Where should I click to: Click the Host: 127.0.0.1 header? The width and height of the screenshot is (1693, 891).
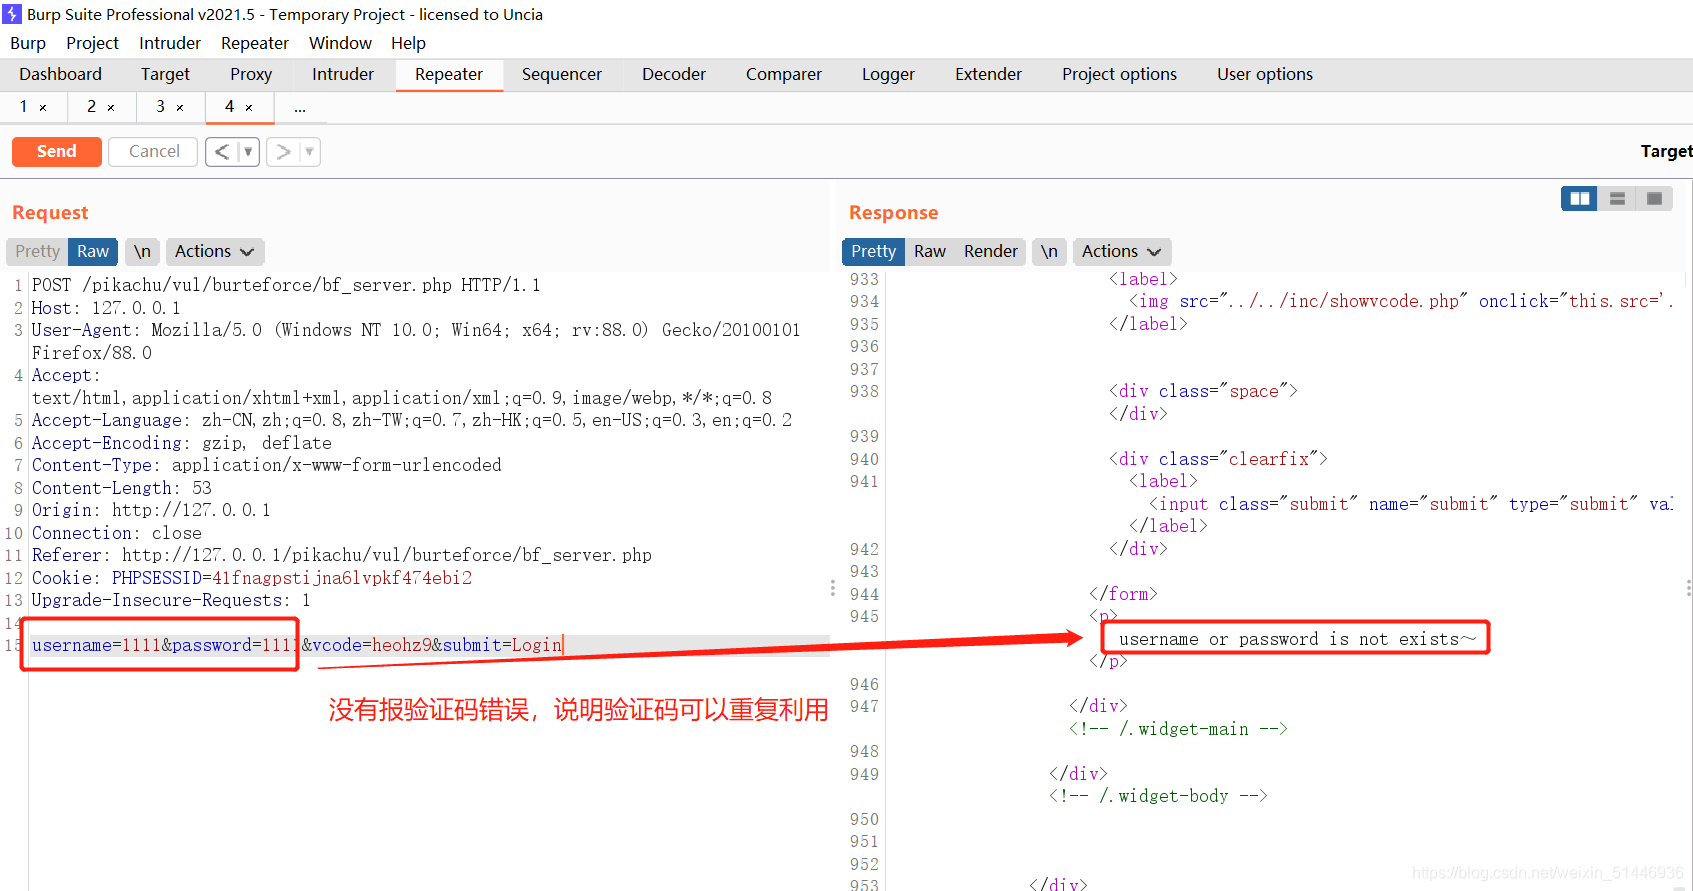click(x=106, y=308)
